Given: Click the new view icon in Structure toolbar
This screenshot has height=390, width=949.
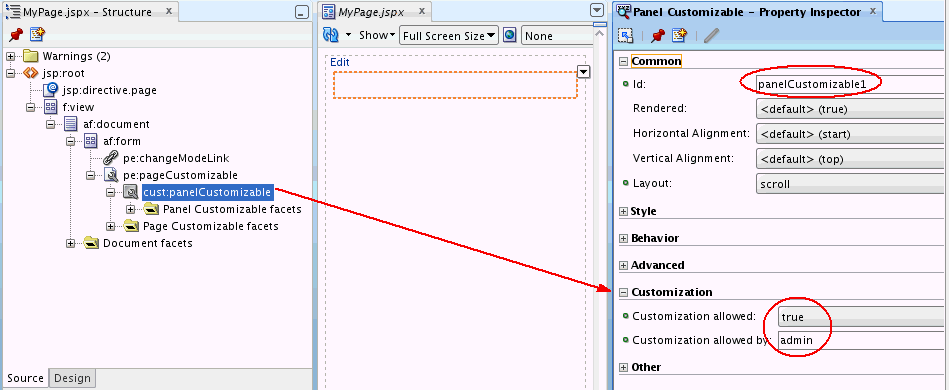Looking at the screenshot, I should point(37,35).
